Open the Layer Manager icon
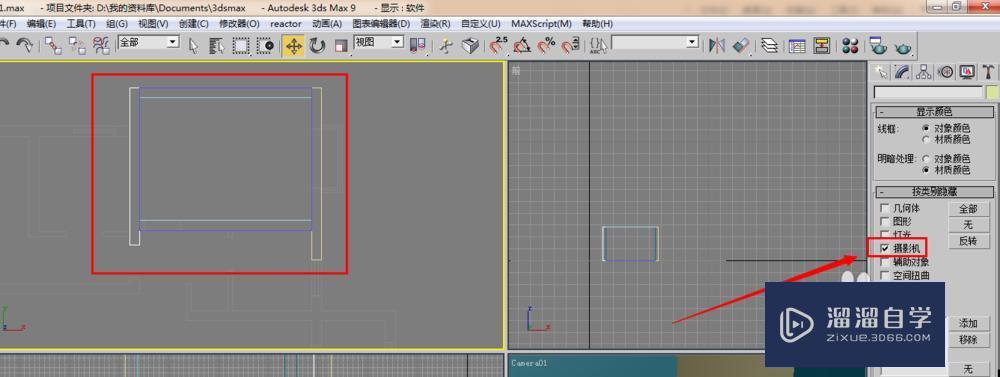This screenshot has width=1000, height=377. pos(770,45)
